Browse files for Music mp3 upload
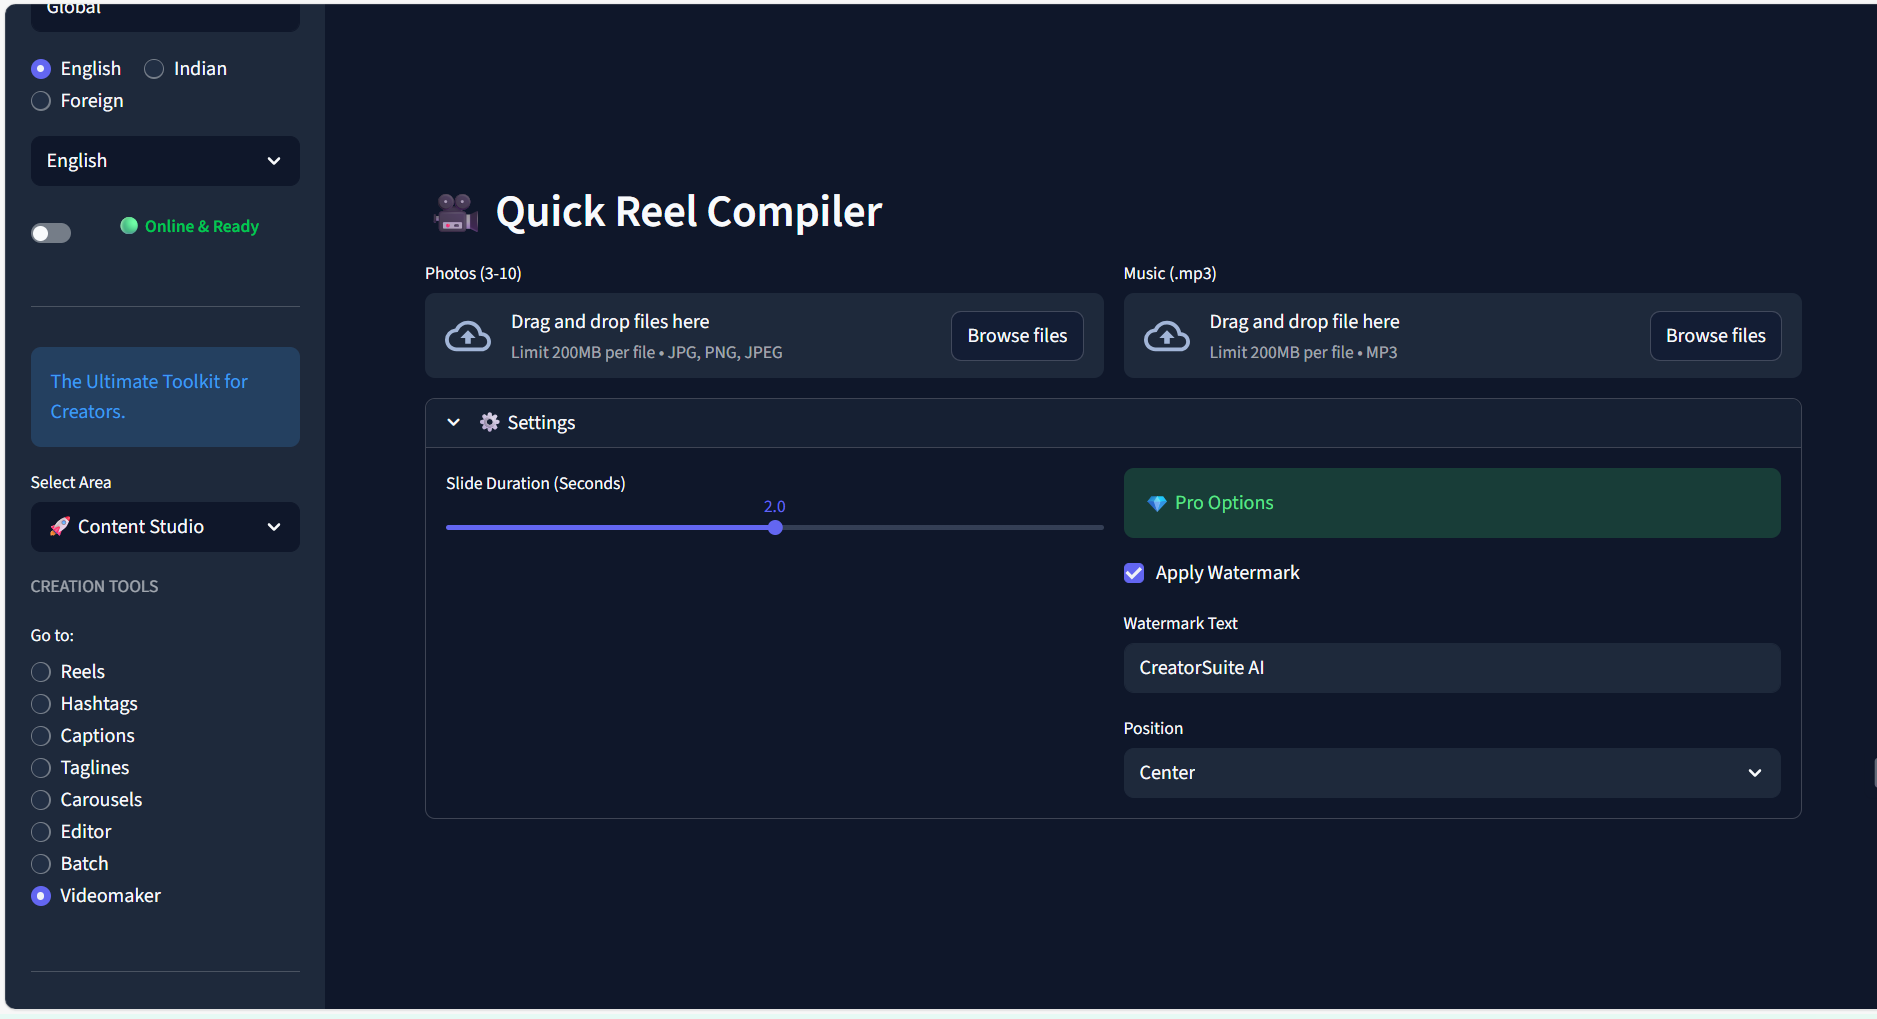 click(x=1714, y=336)
